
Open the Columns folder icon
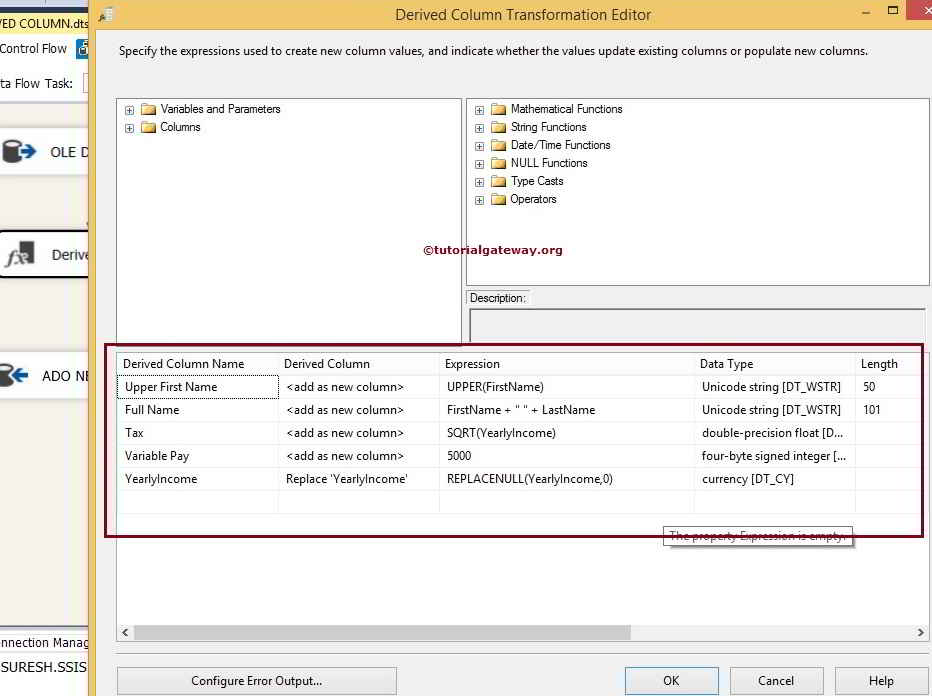point(146,127)
